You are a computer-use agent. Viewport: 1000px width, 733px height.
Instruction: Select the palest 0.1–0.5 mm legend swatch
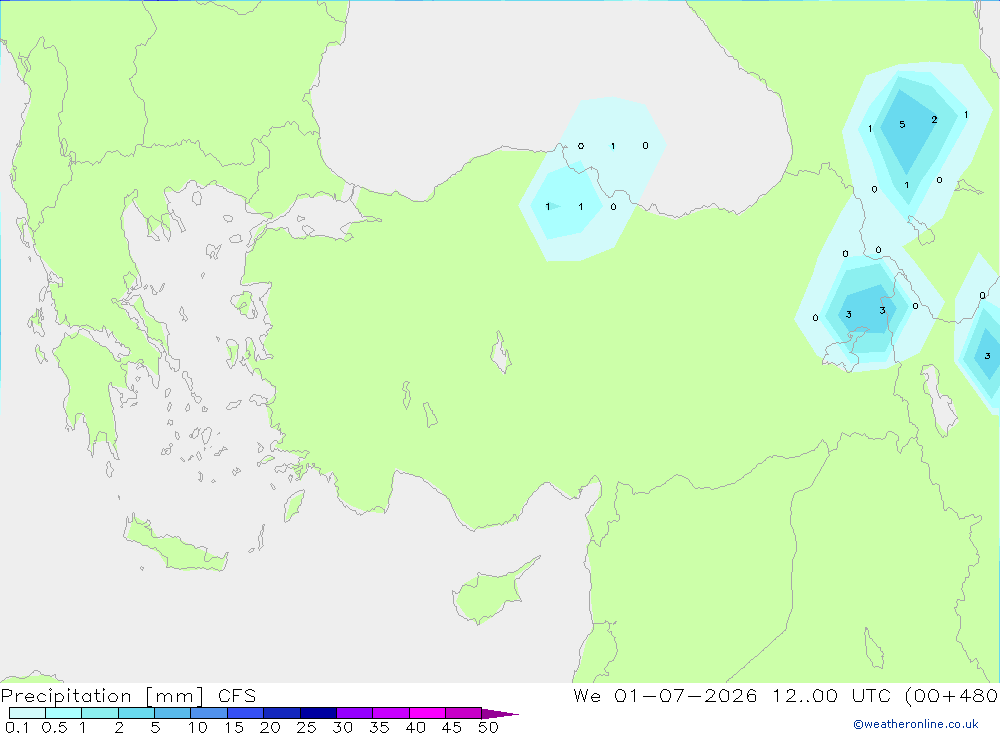27,713
